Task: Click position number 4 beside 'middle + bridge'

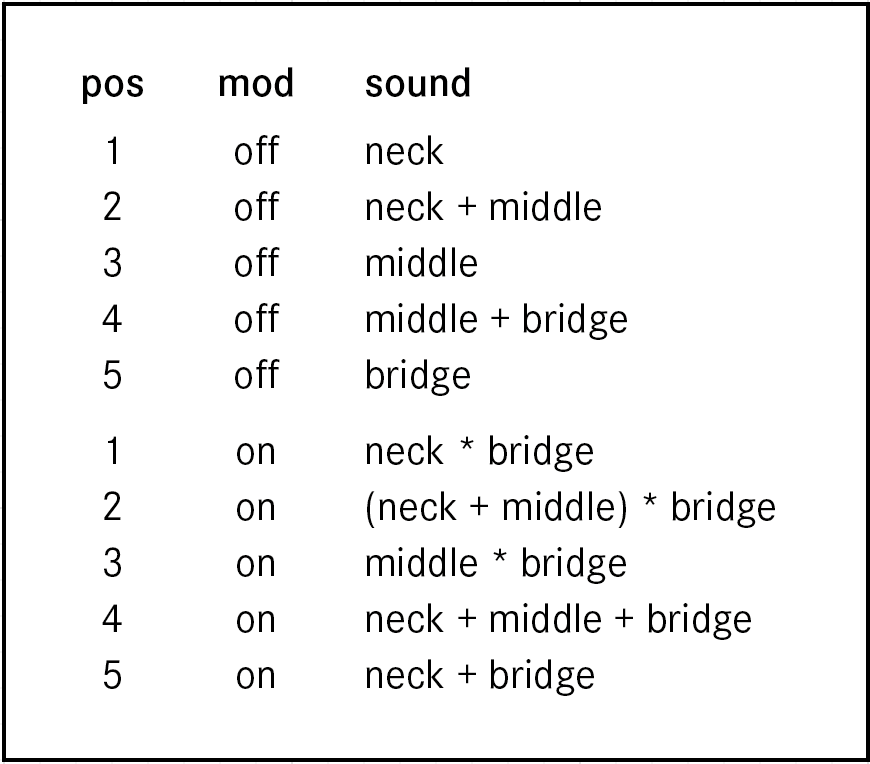Action: click(x=112, y=319)
